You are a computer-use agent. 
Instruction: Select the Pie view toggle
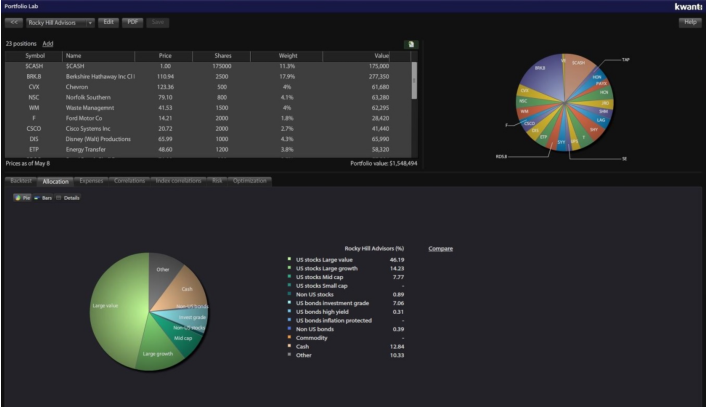(23, 198)
